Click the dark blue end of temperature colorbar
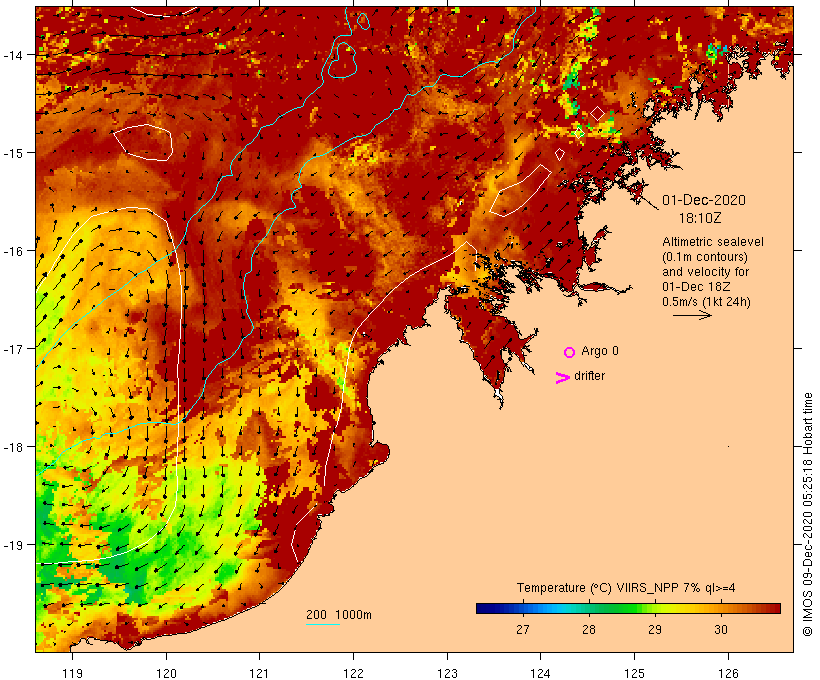Viewport: 820px width, 680px height. click(484, 608)
